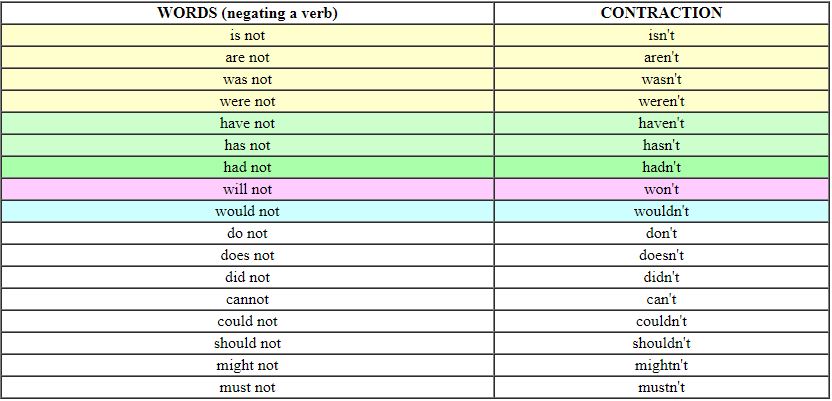Select the light blue "would not" cell
The height and width of the screenshot is (401, 832).
(247, 211)
